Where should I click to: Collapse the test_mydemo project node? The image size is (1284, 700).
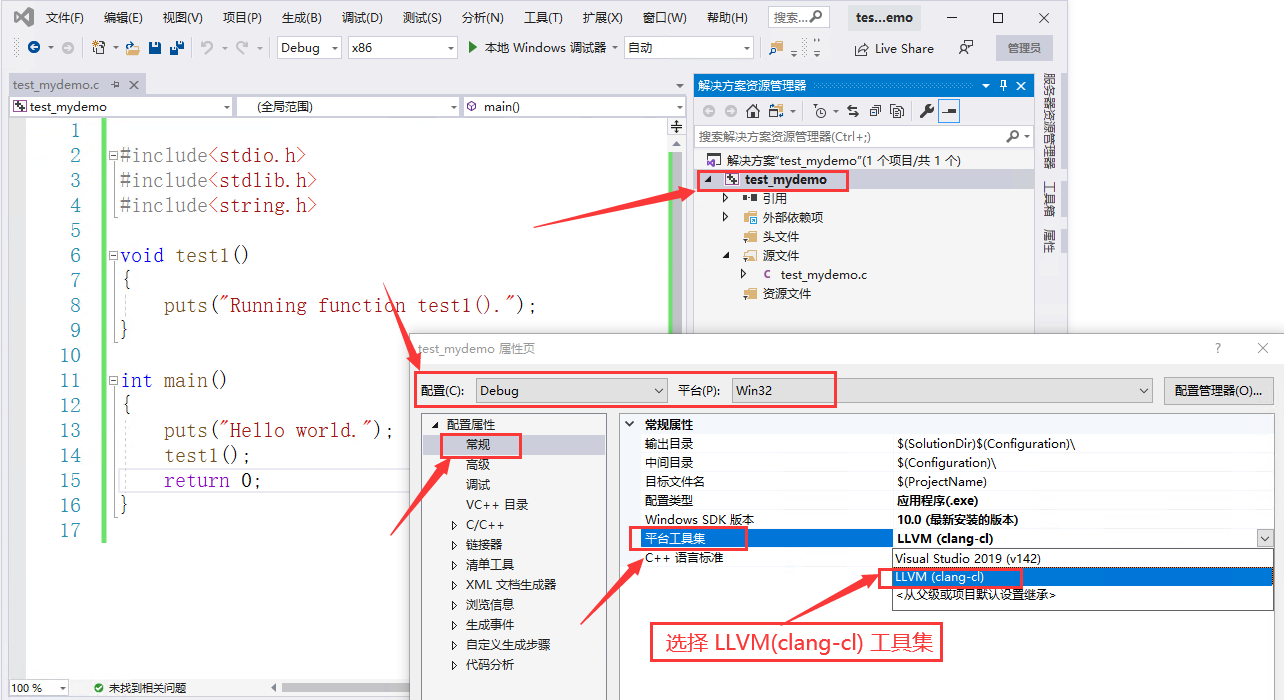tap(709, 180)
